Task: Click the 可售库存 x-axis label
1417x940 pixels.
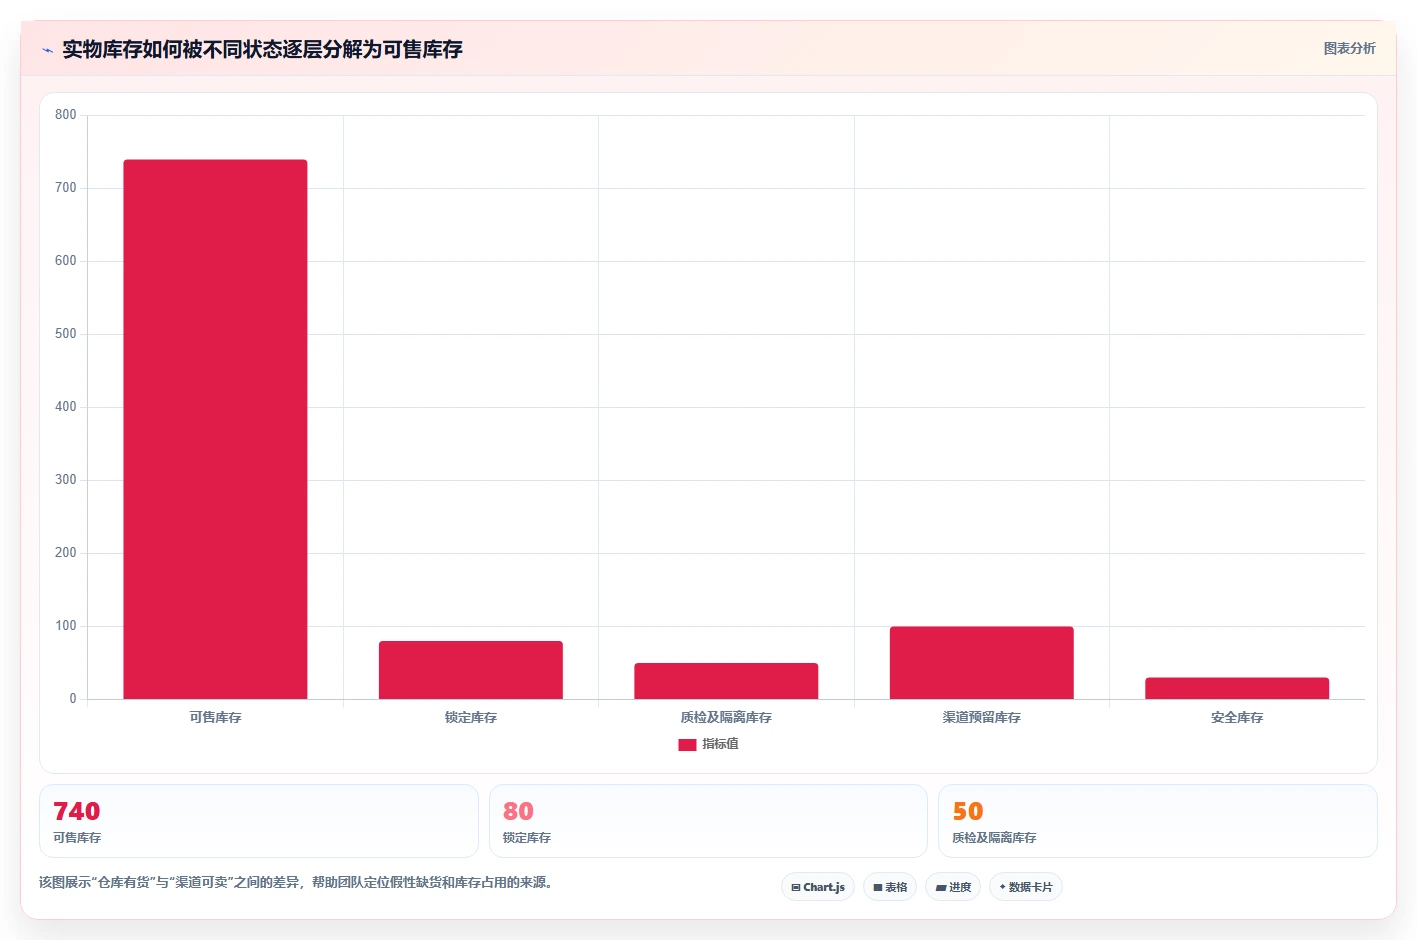Action: click(x=215, y=717)
